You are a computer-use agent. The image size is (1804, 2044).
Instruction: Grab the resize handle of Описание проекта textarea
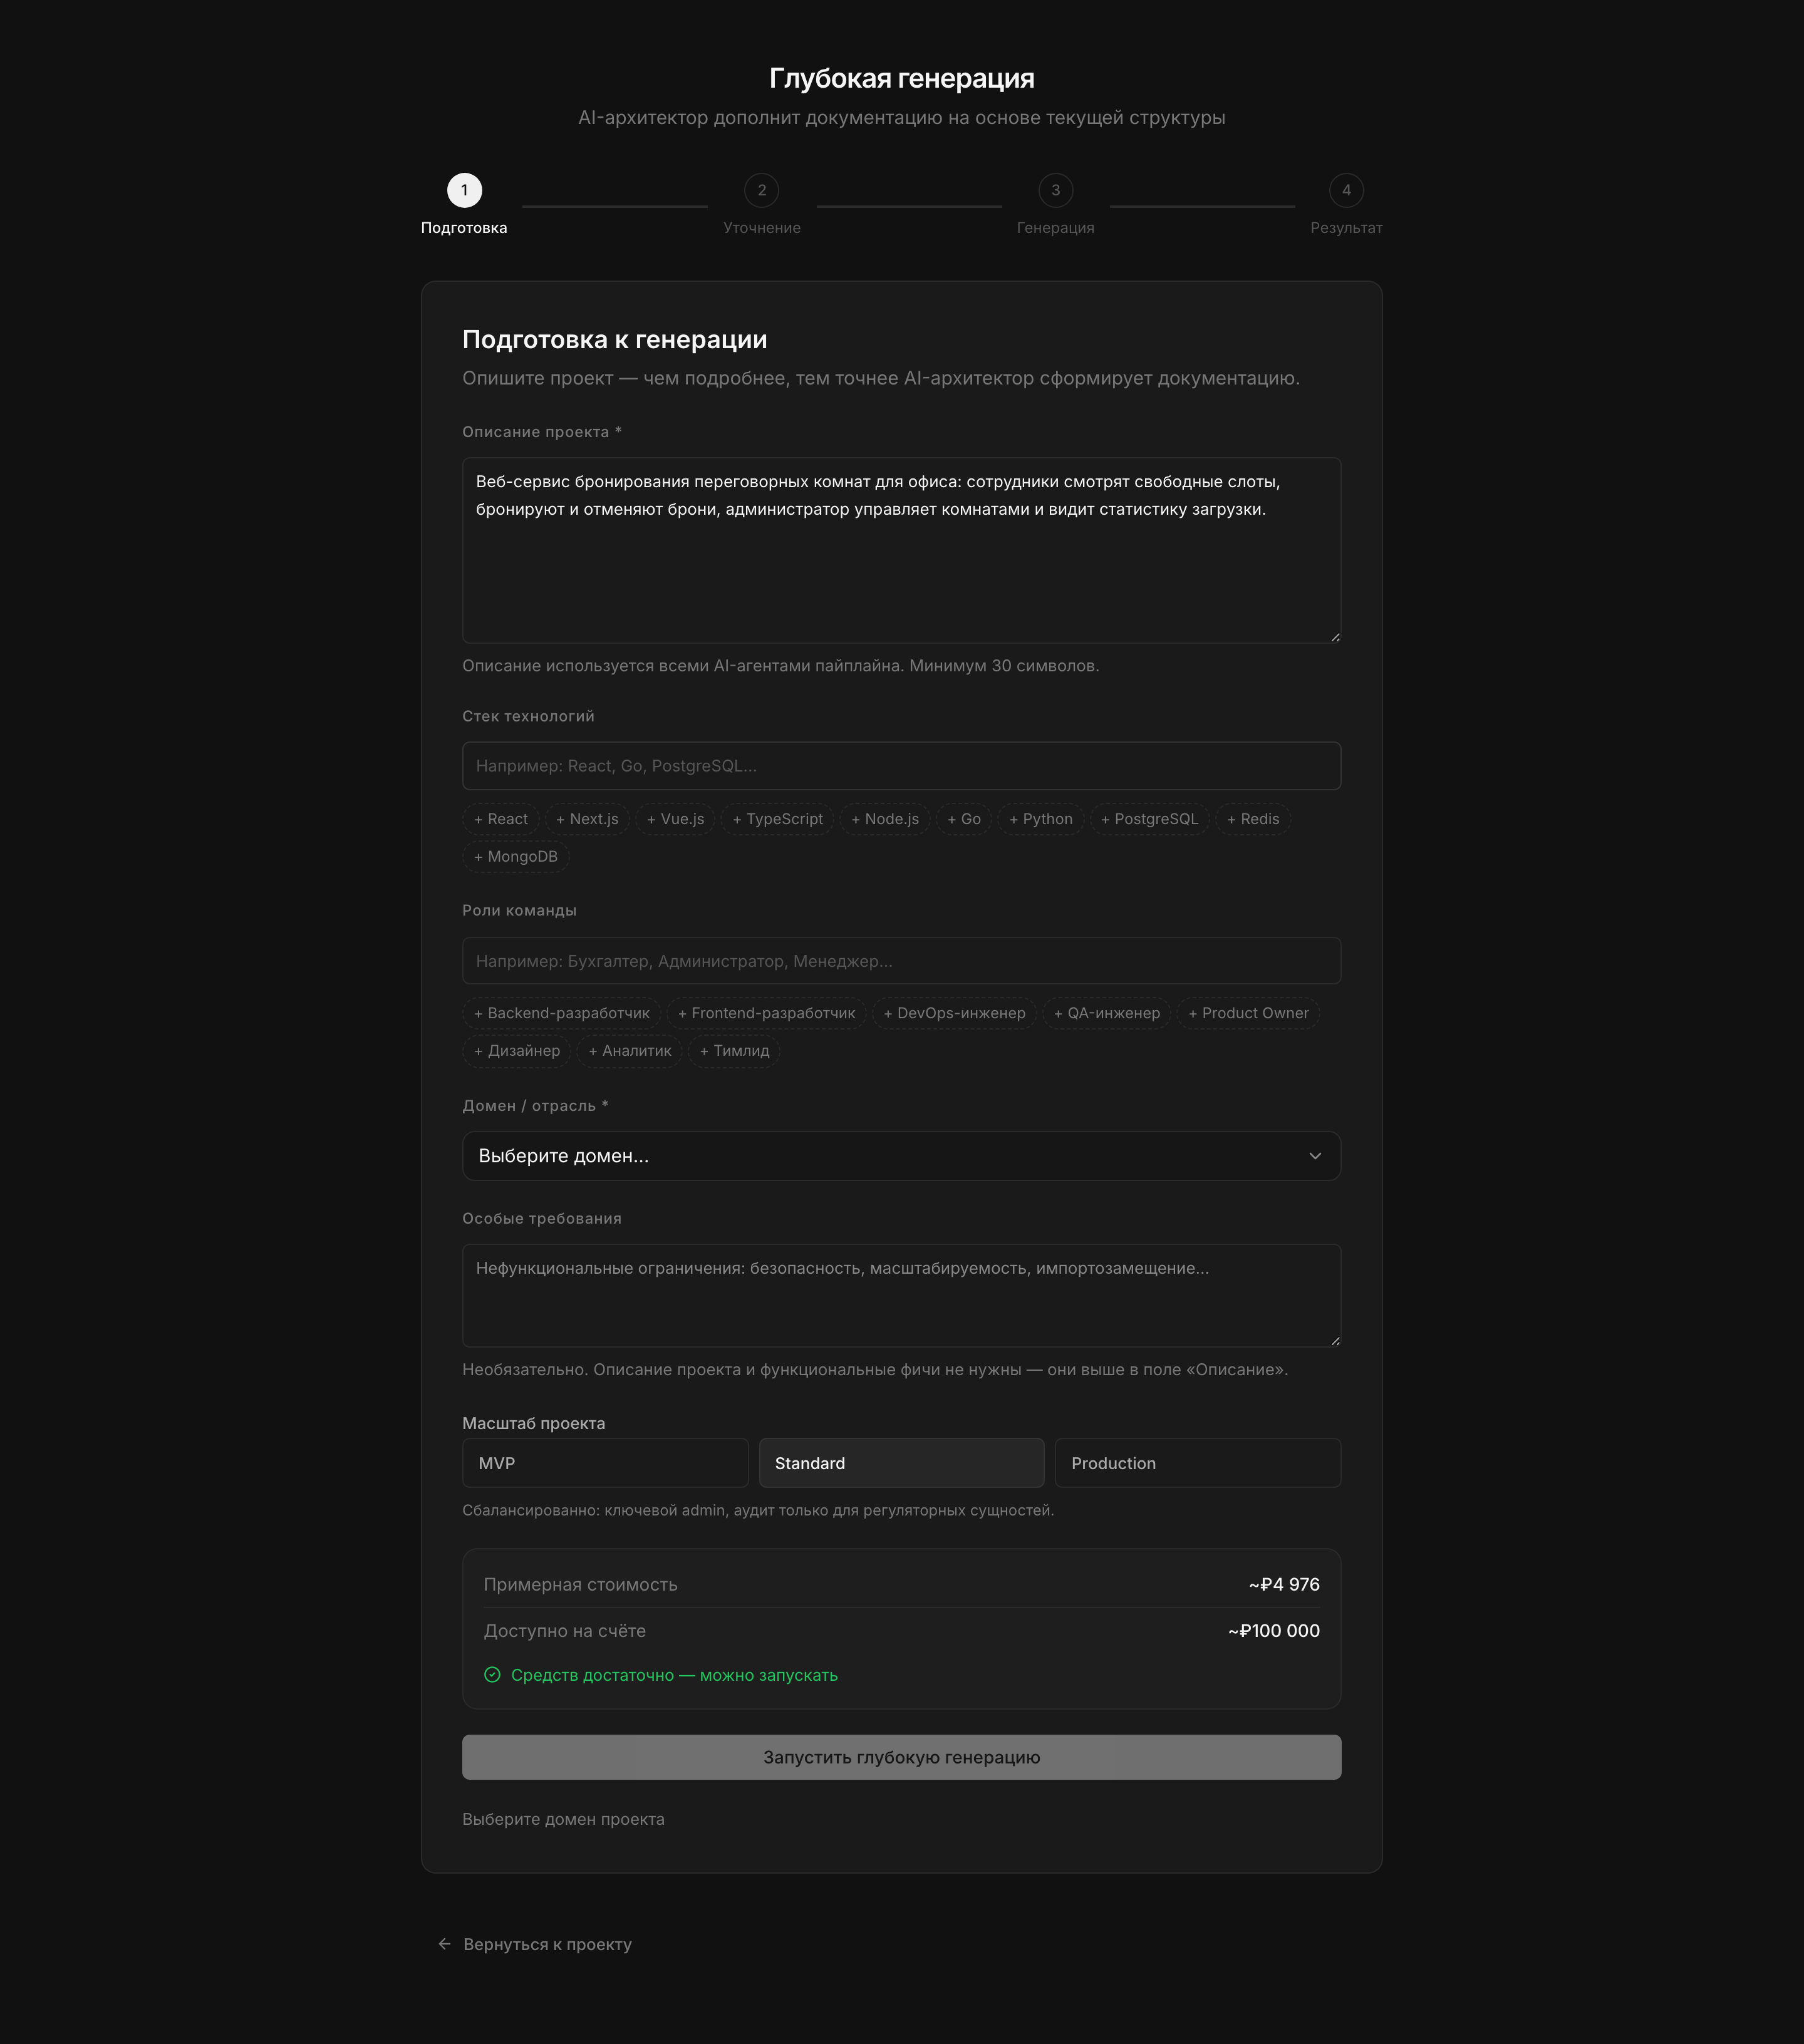point(1335,637)
